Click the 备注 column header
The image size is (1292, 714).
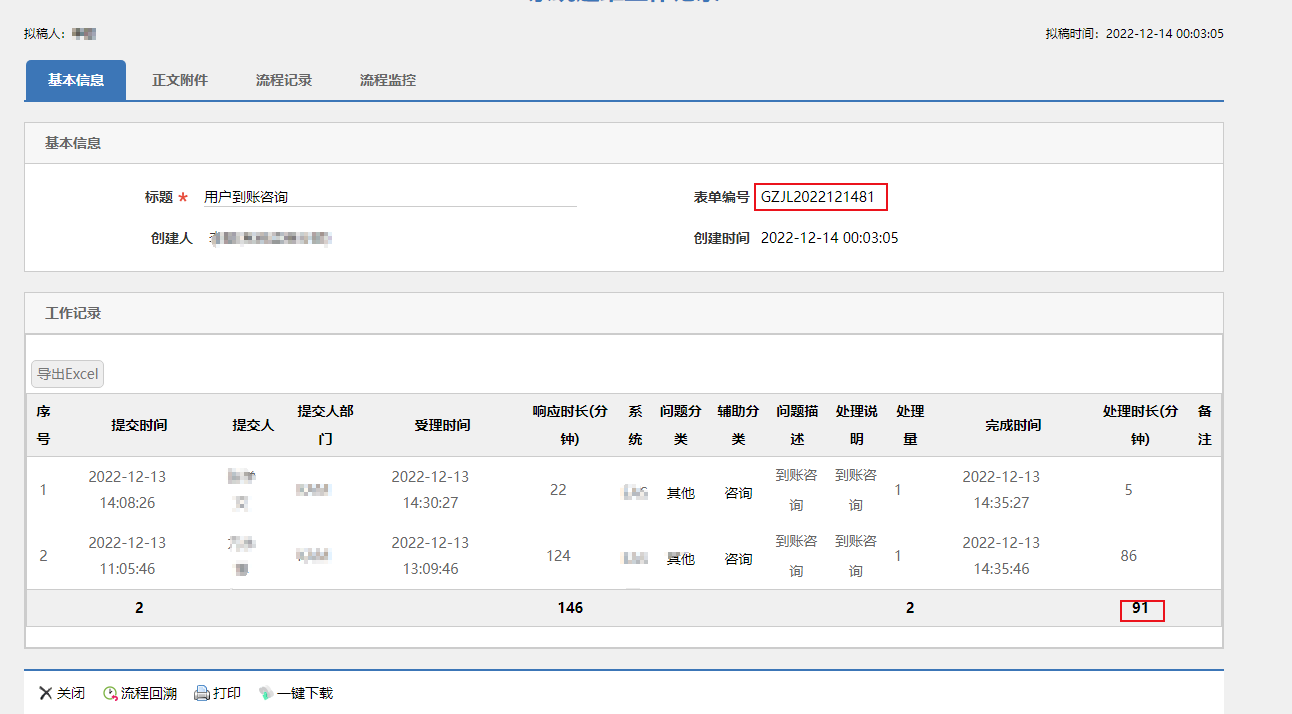click(1205, 425)
